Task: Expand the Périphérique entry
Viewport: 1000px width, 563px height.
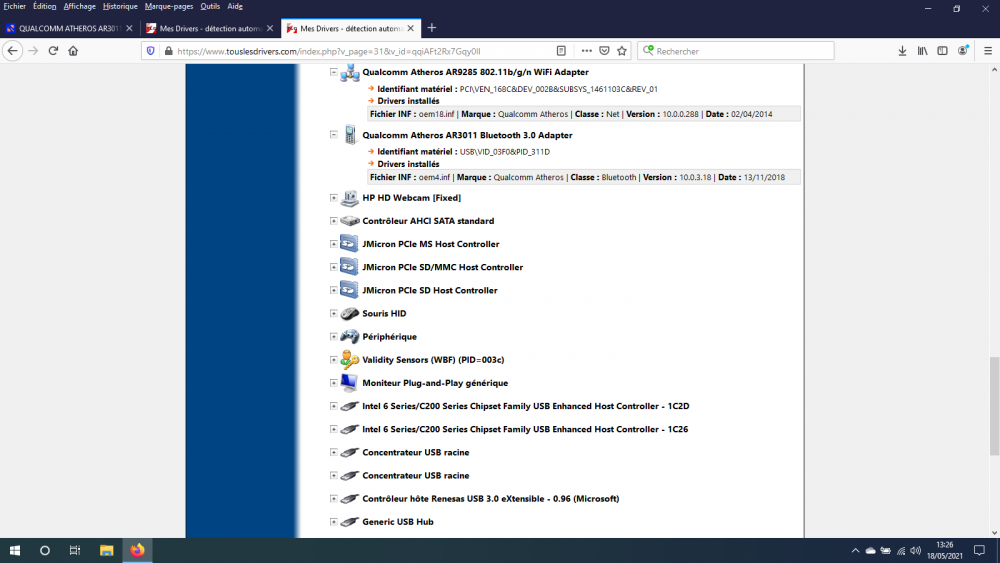Action: (x=334, y=336)
